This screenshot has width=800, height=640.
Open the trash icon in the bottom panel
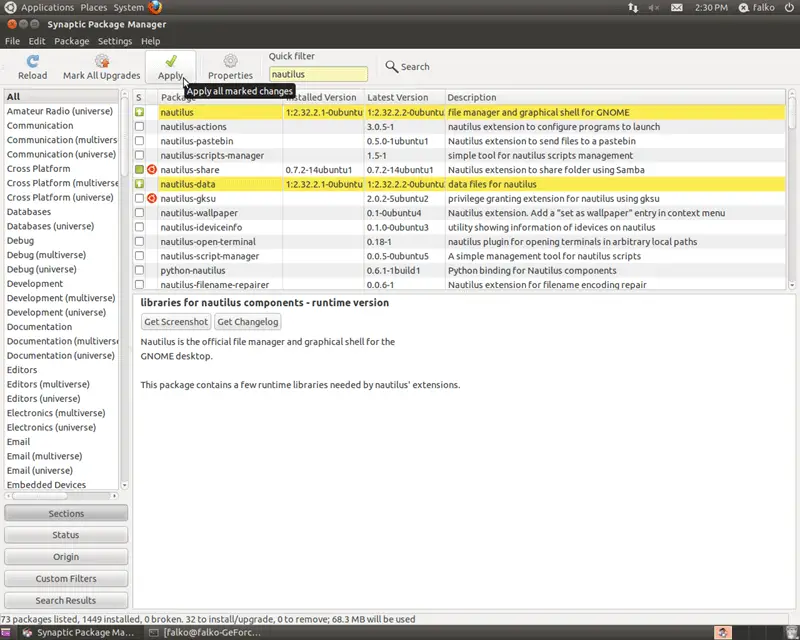[x=792, y=633]
